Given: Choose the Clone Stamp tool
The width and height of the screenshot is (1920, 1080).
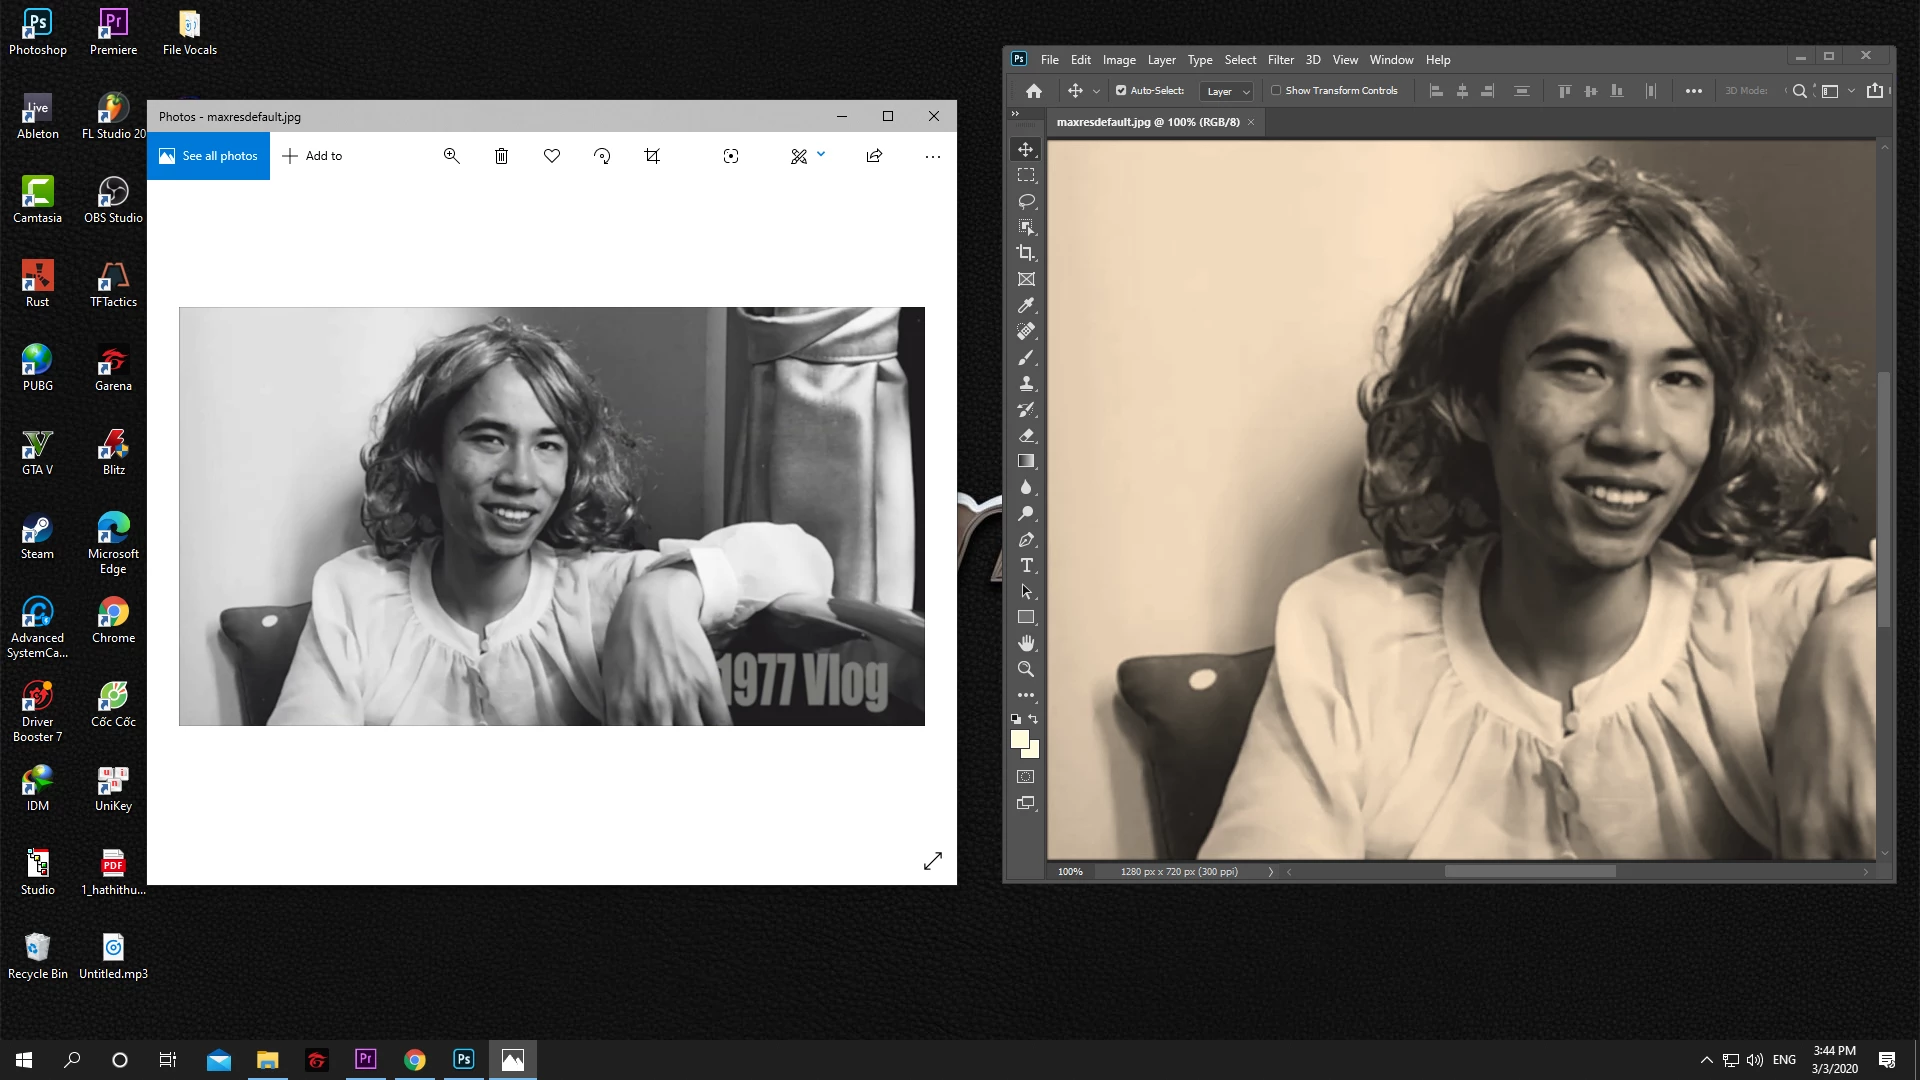Looking at the screenshot, I should point(1026,383).
